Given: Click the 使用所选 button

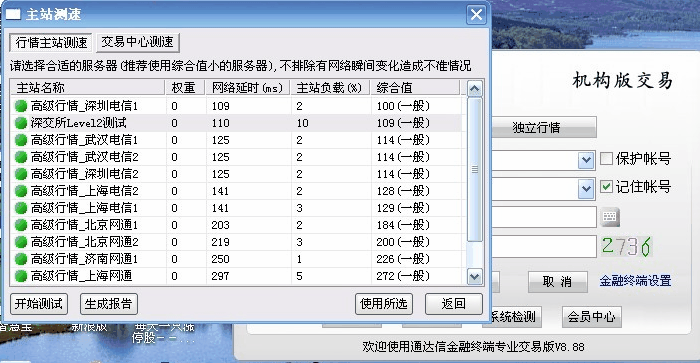Looking at the screenshot, I should (x=383, y=304).
